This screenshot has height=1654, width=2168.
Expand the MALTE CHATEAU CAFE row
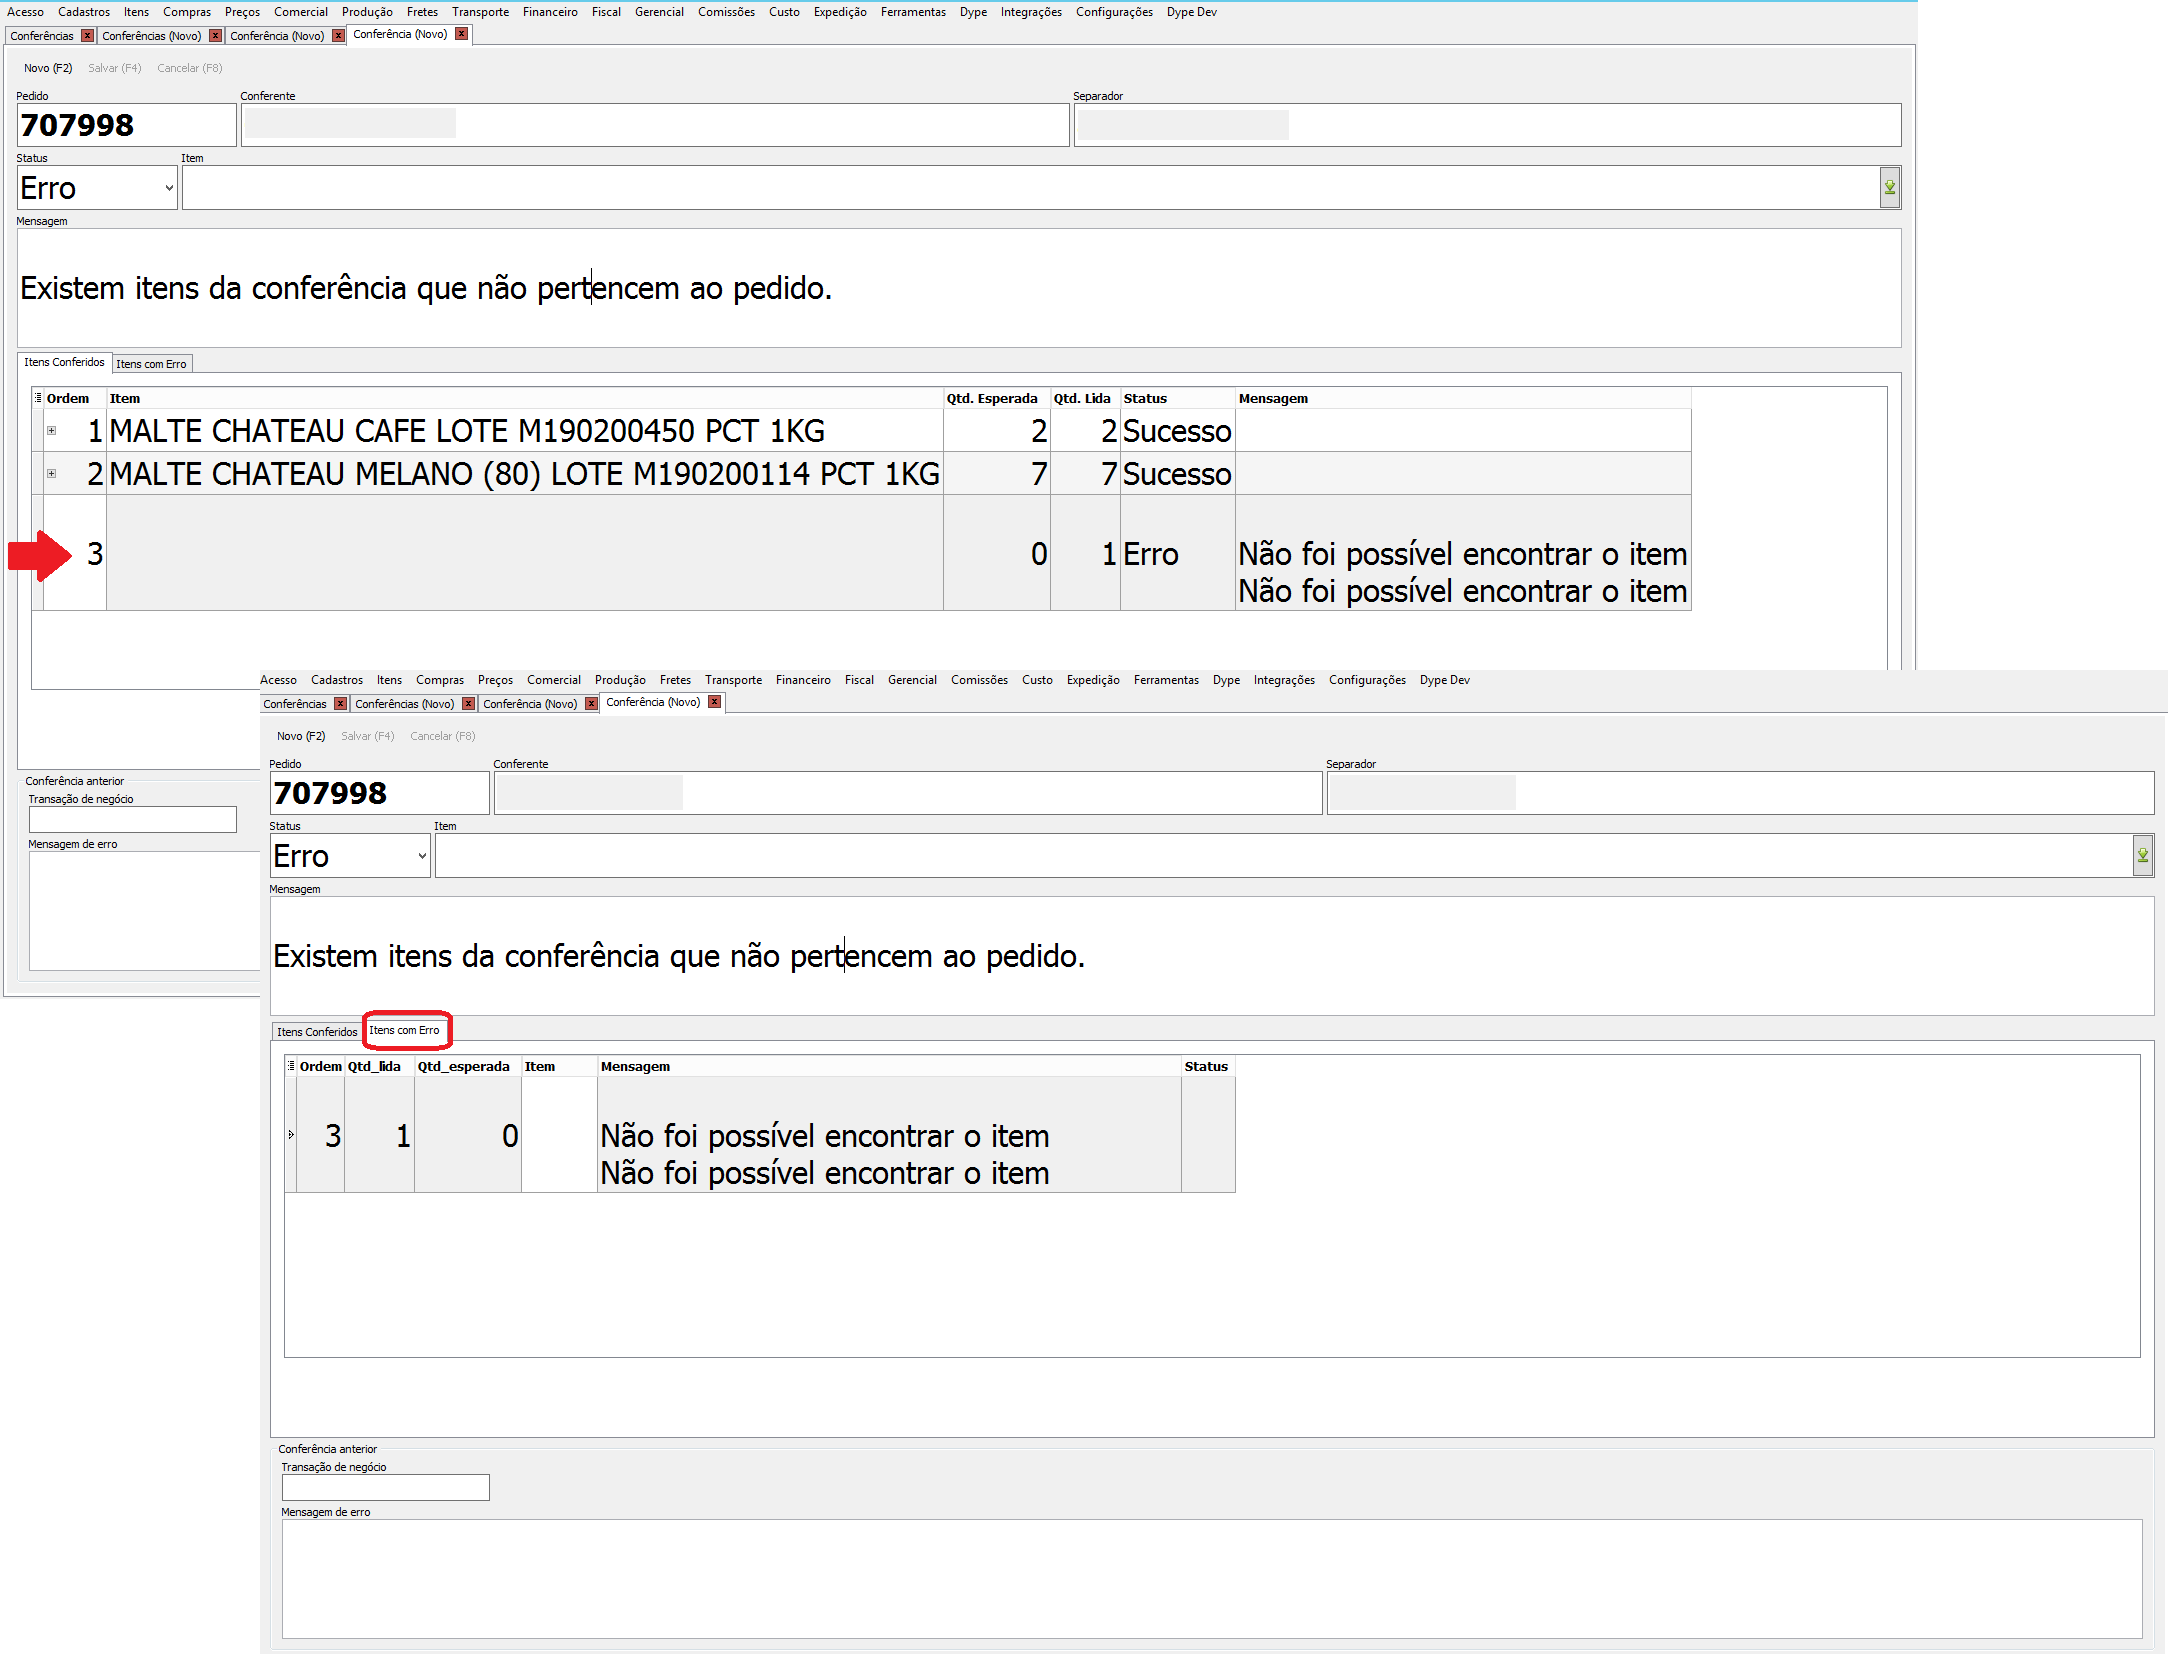52,431
